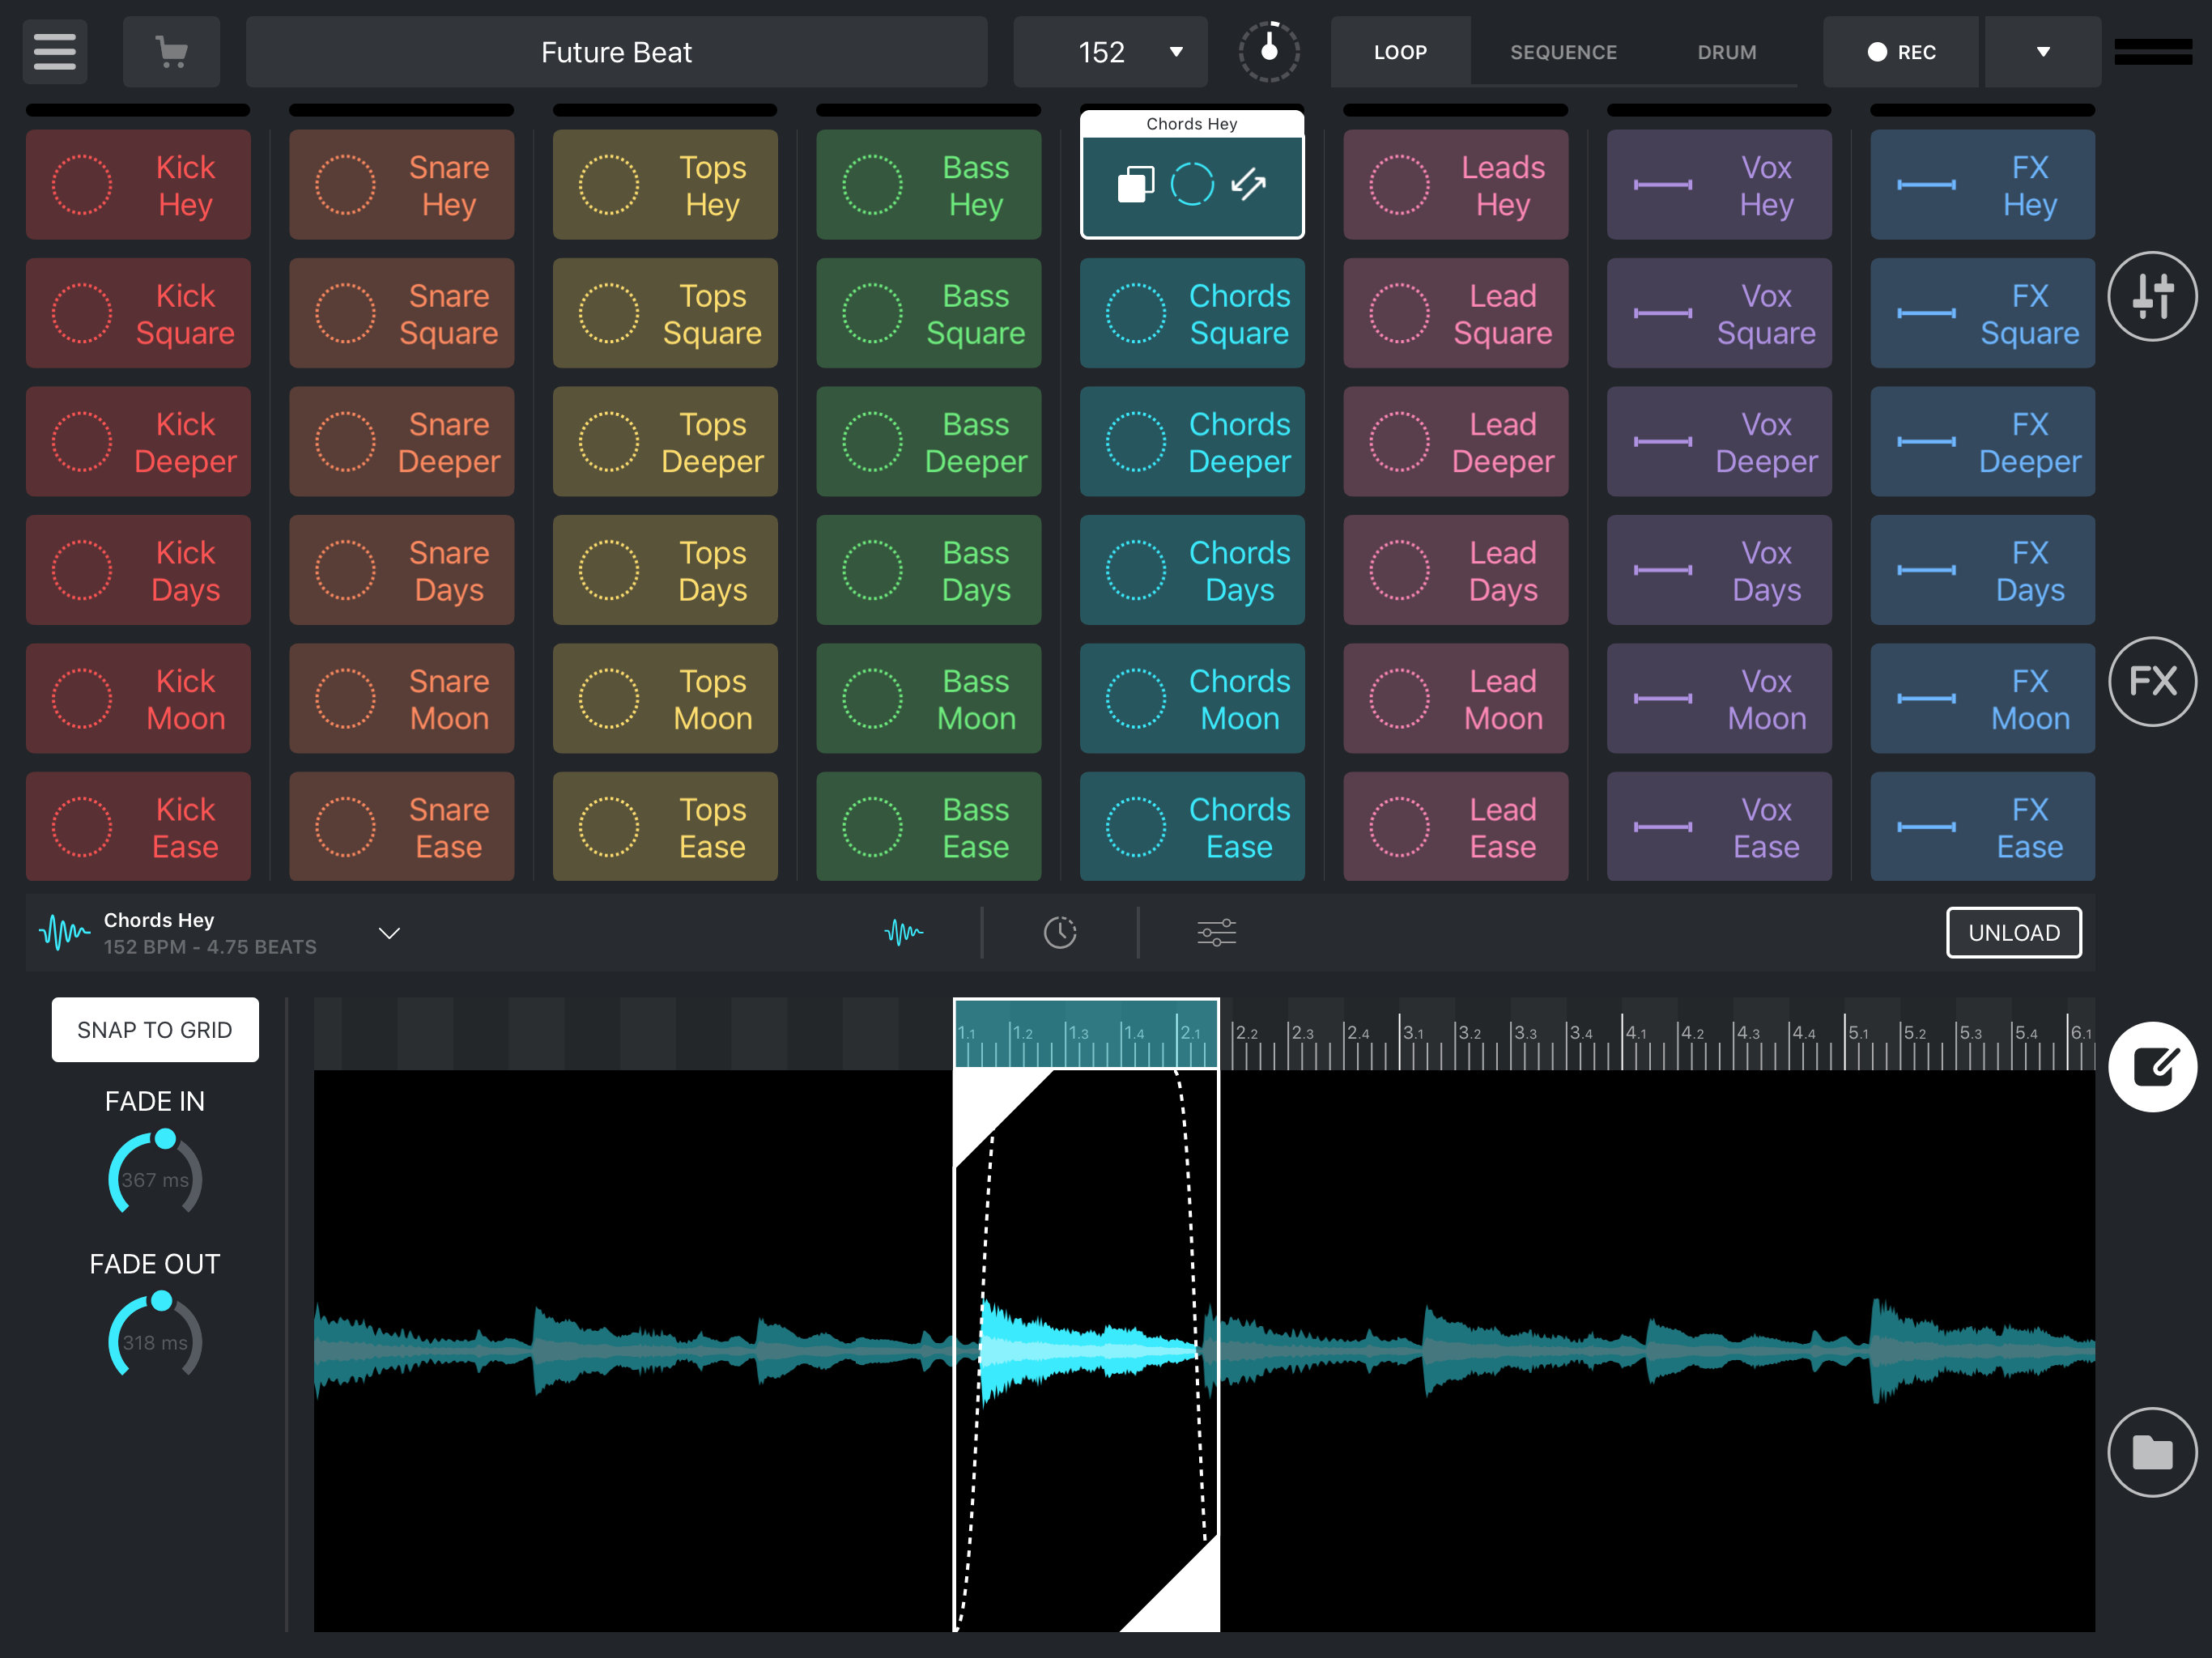This screenshot has height=1658, width=2212.
Task: Click the duplicate icon on Chords Hey pad
Action: pyautogui.click(x=1135, y=185)
